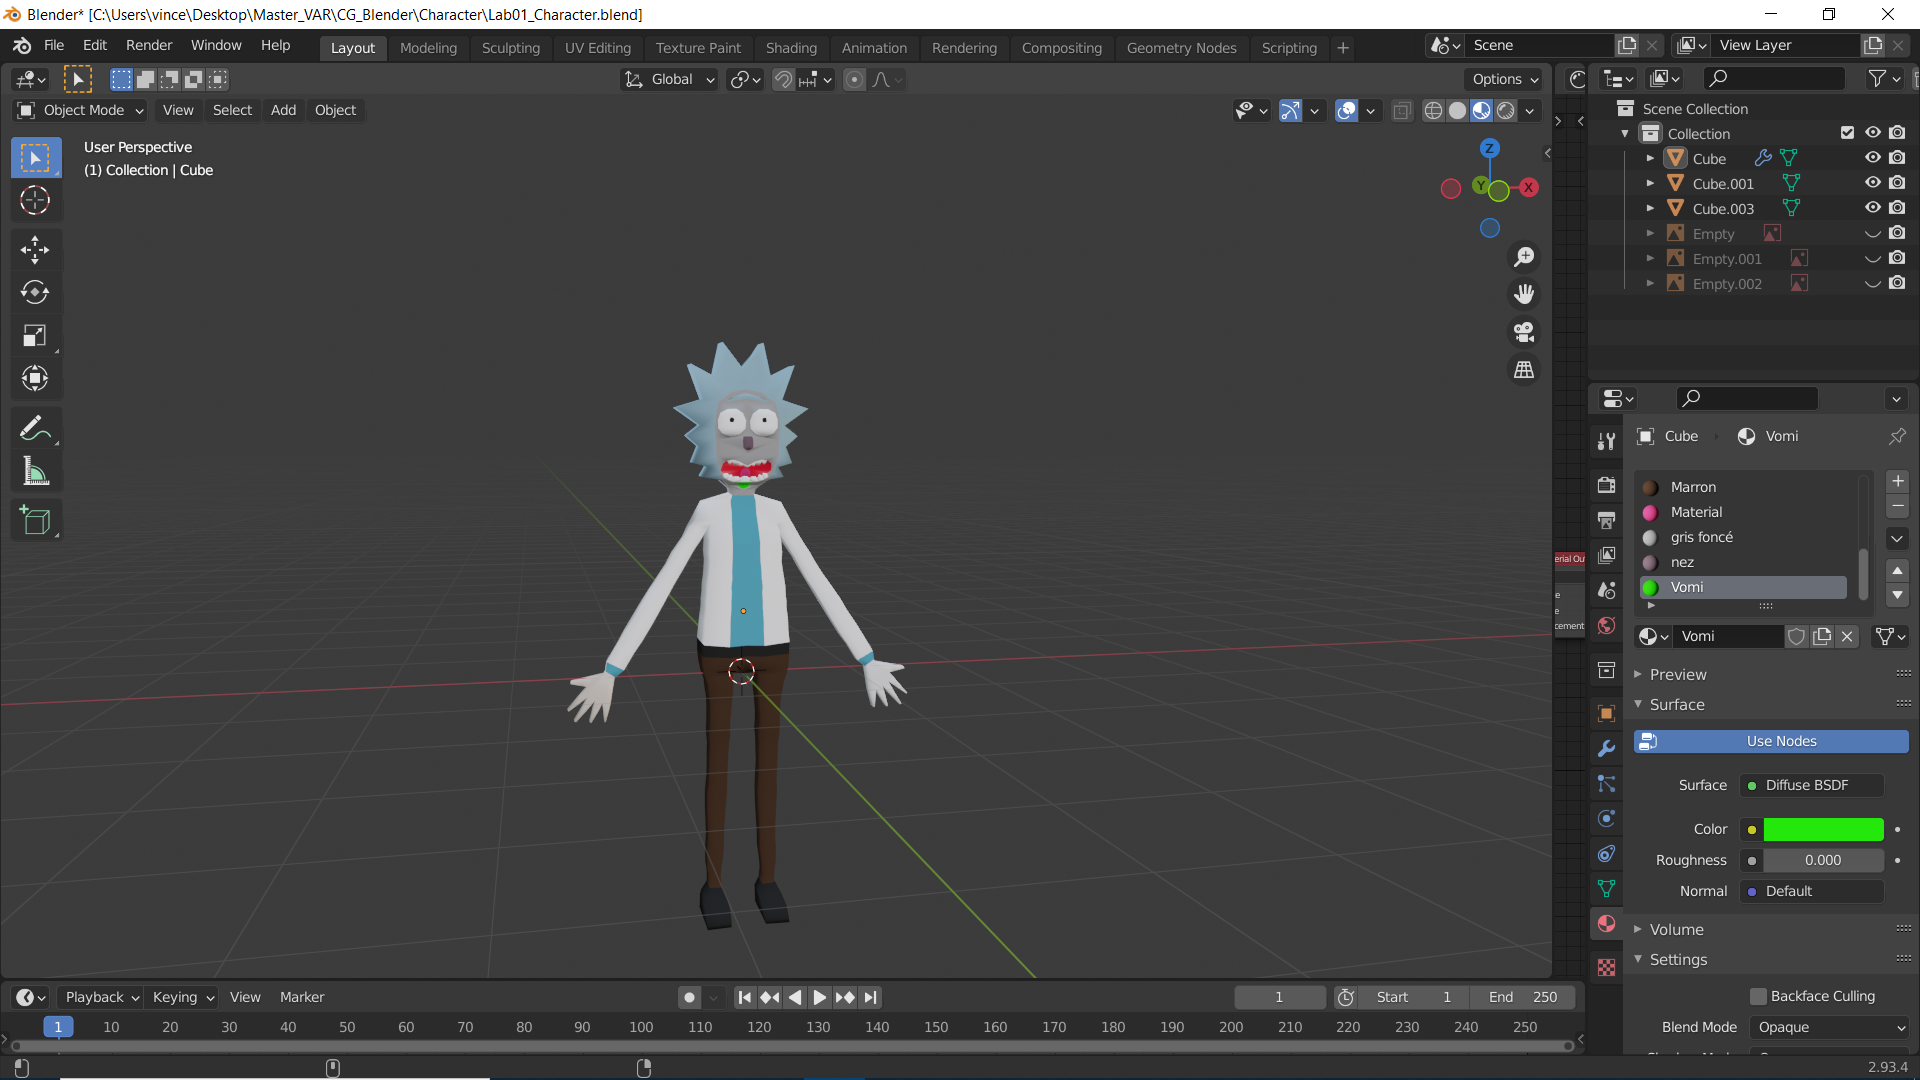This screenshot has height=1080, width=1920.
Task: Hide Cube.001 in viewport via eye icon
Action: [x=1872, y=183]
